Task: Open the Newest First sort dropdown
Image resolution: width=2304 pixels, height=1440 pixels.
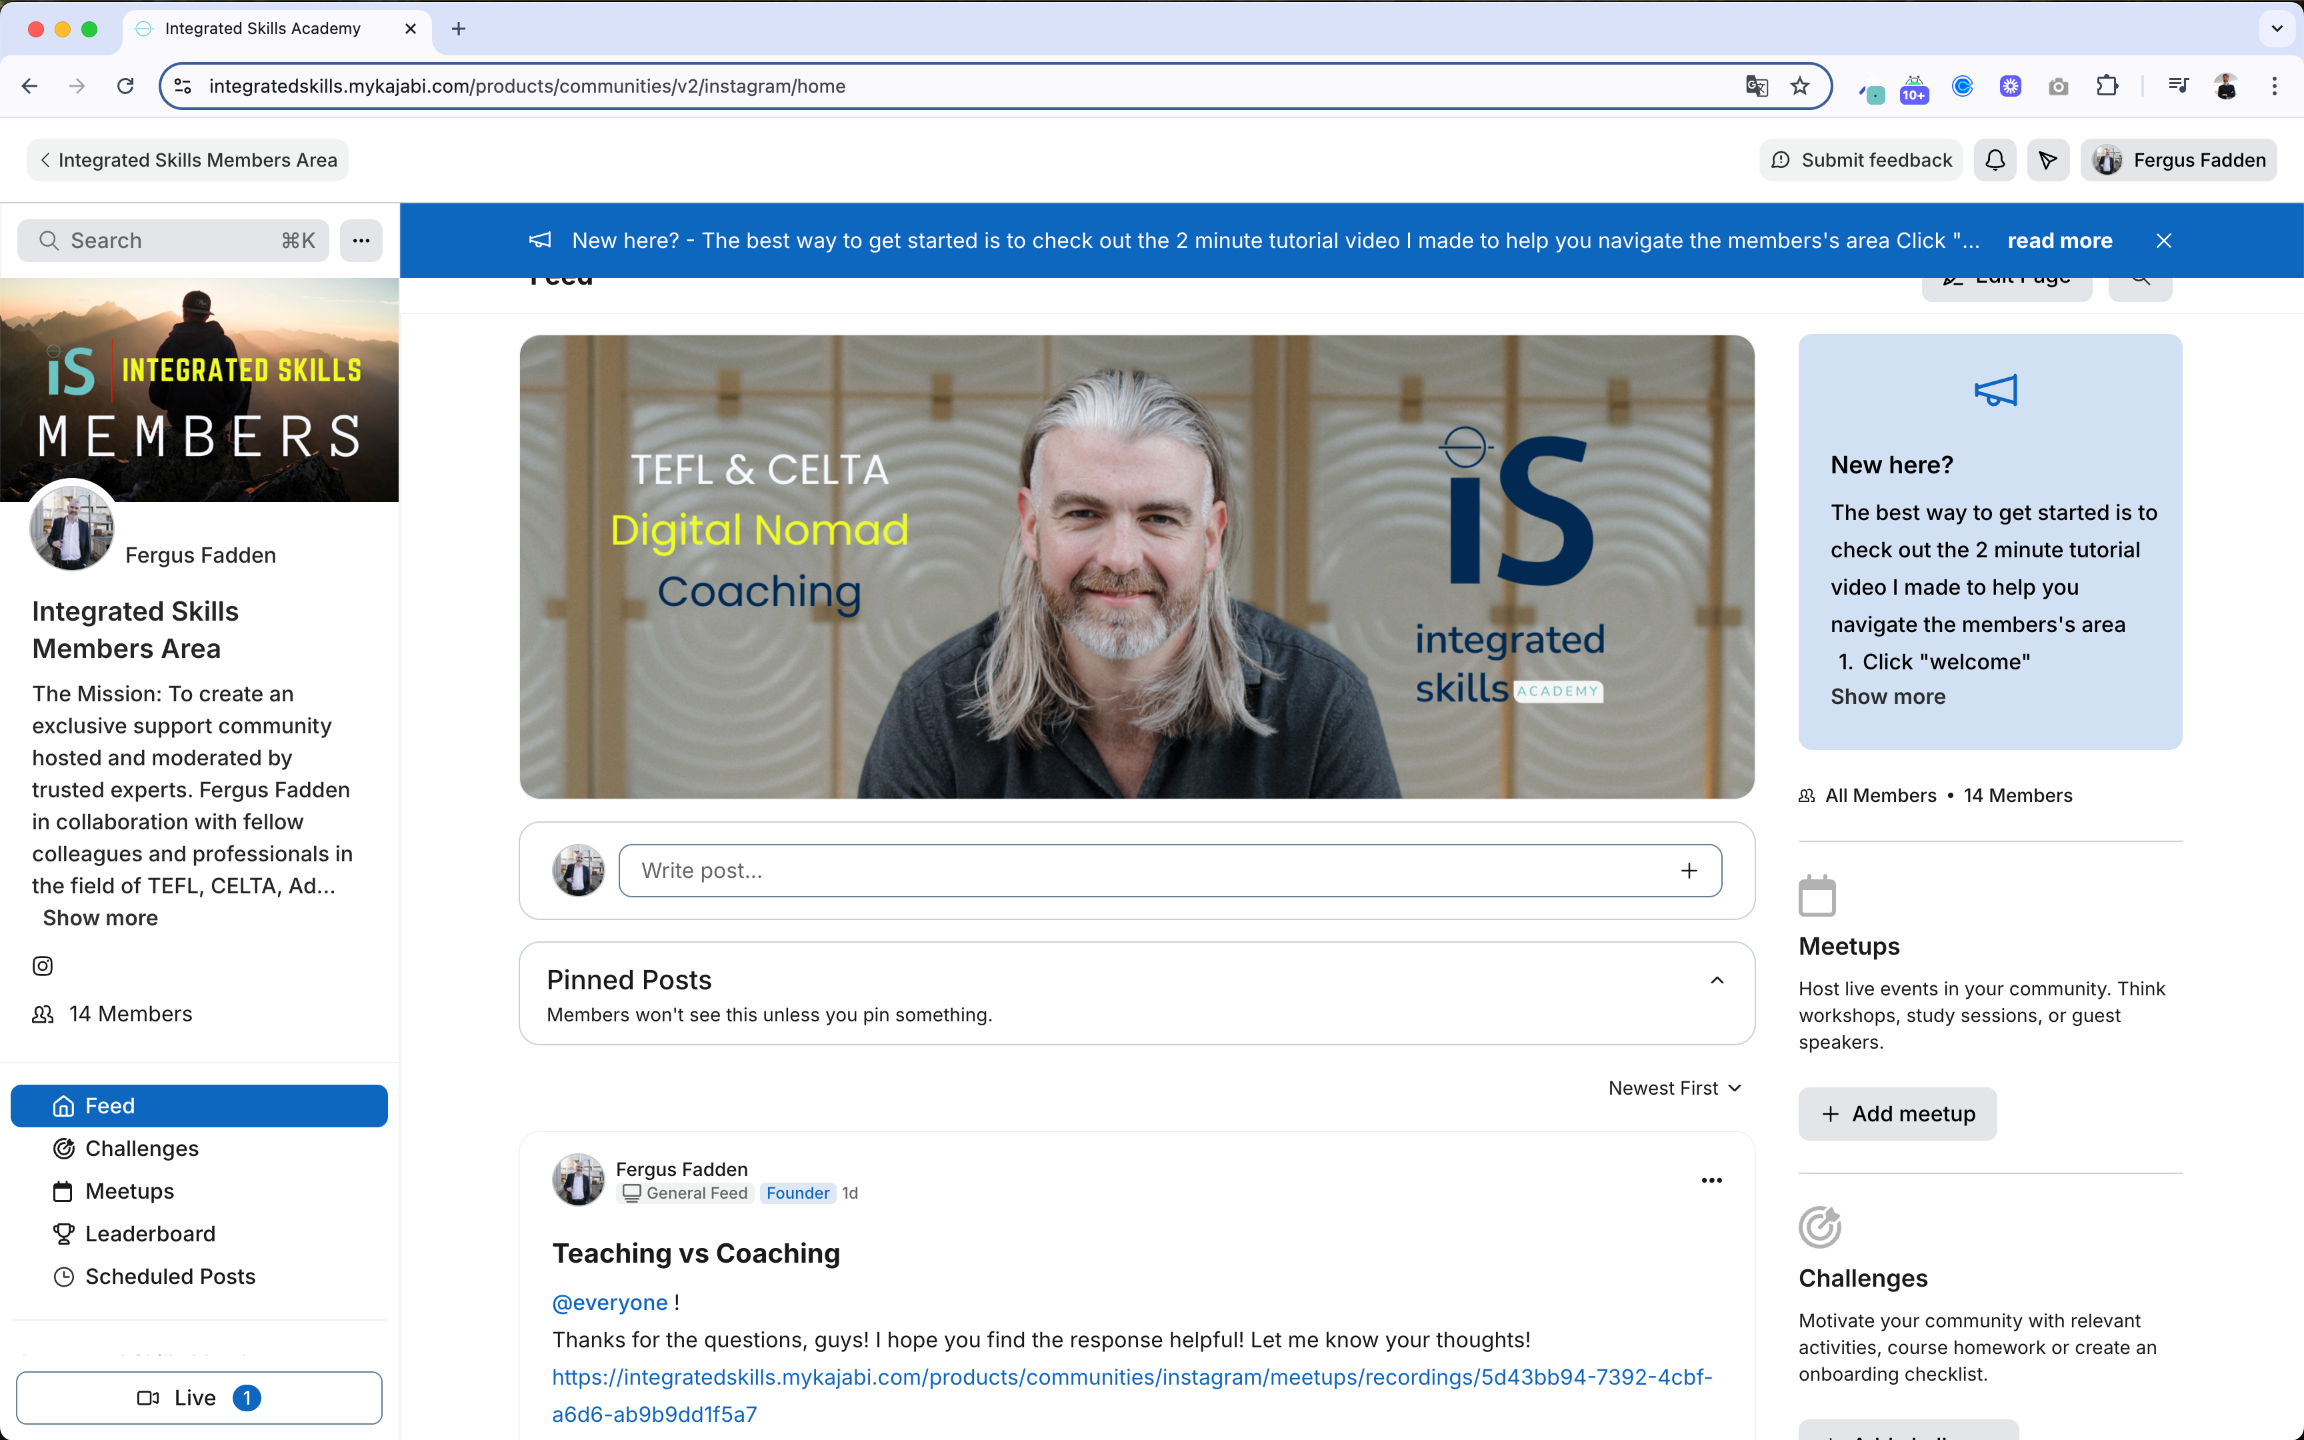Action: (1674, 1088)
